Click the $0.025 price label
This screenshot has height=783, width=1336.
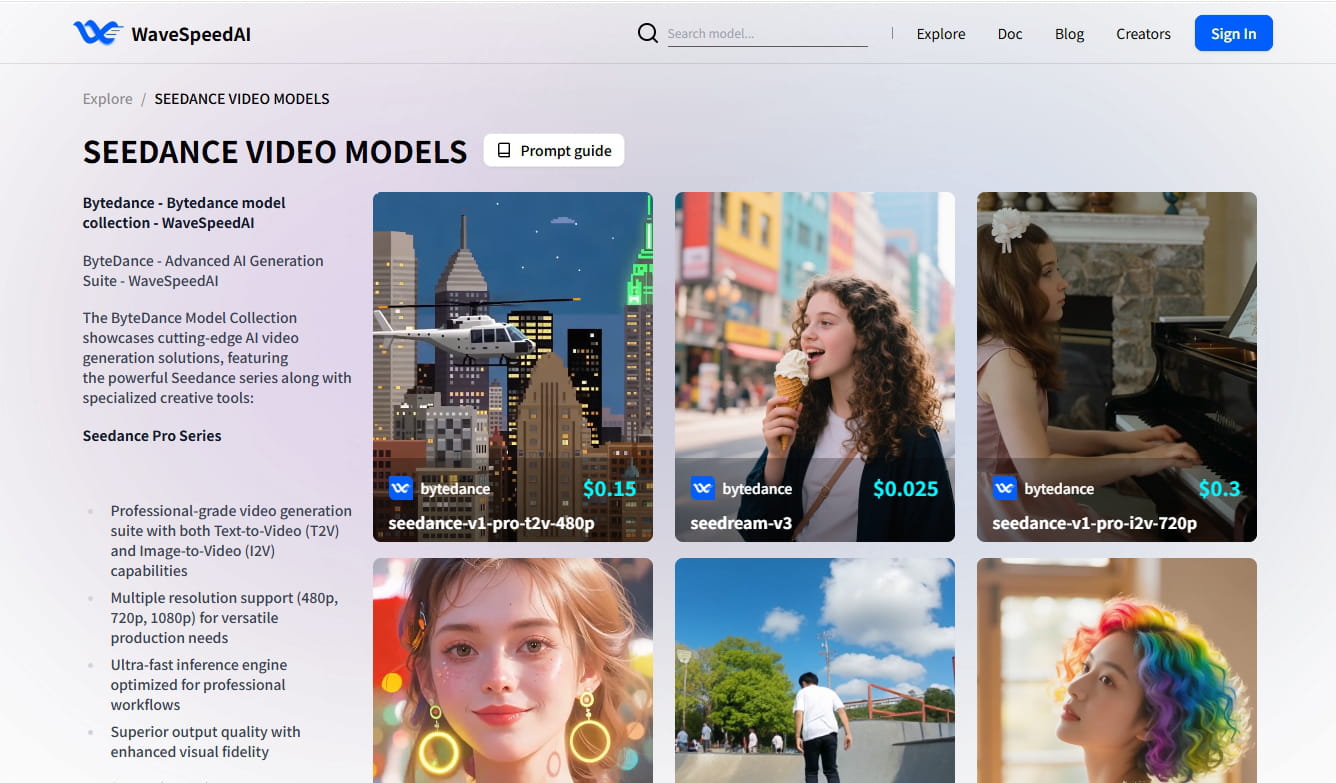click(906, 489)
